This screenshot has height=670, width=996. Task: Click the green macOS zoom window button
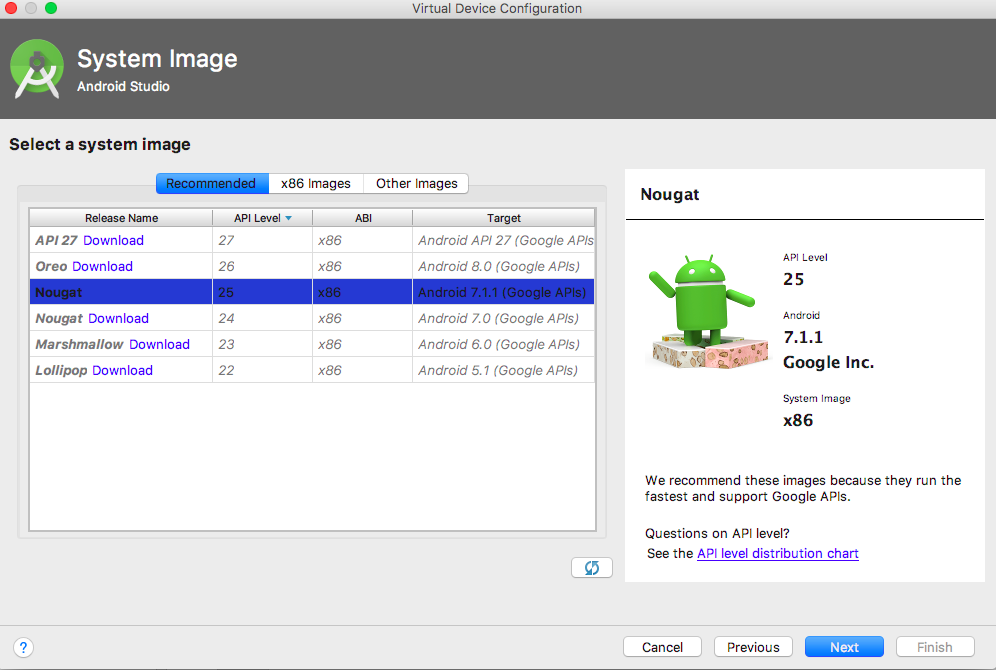(51, 8)
